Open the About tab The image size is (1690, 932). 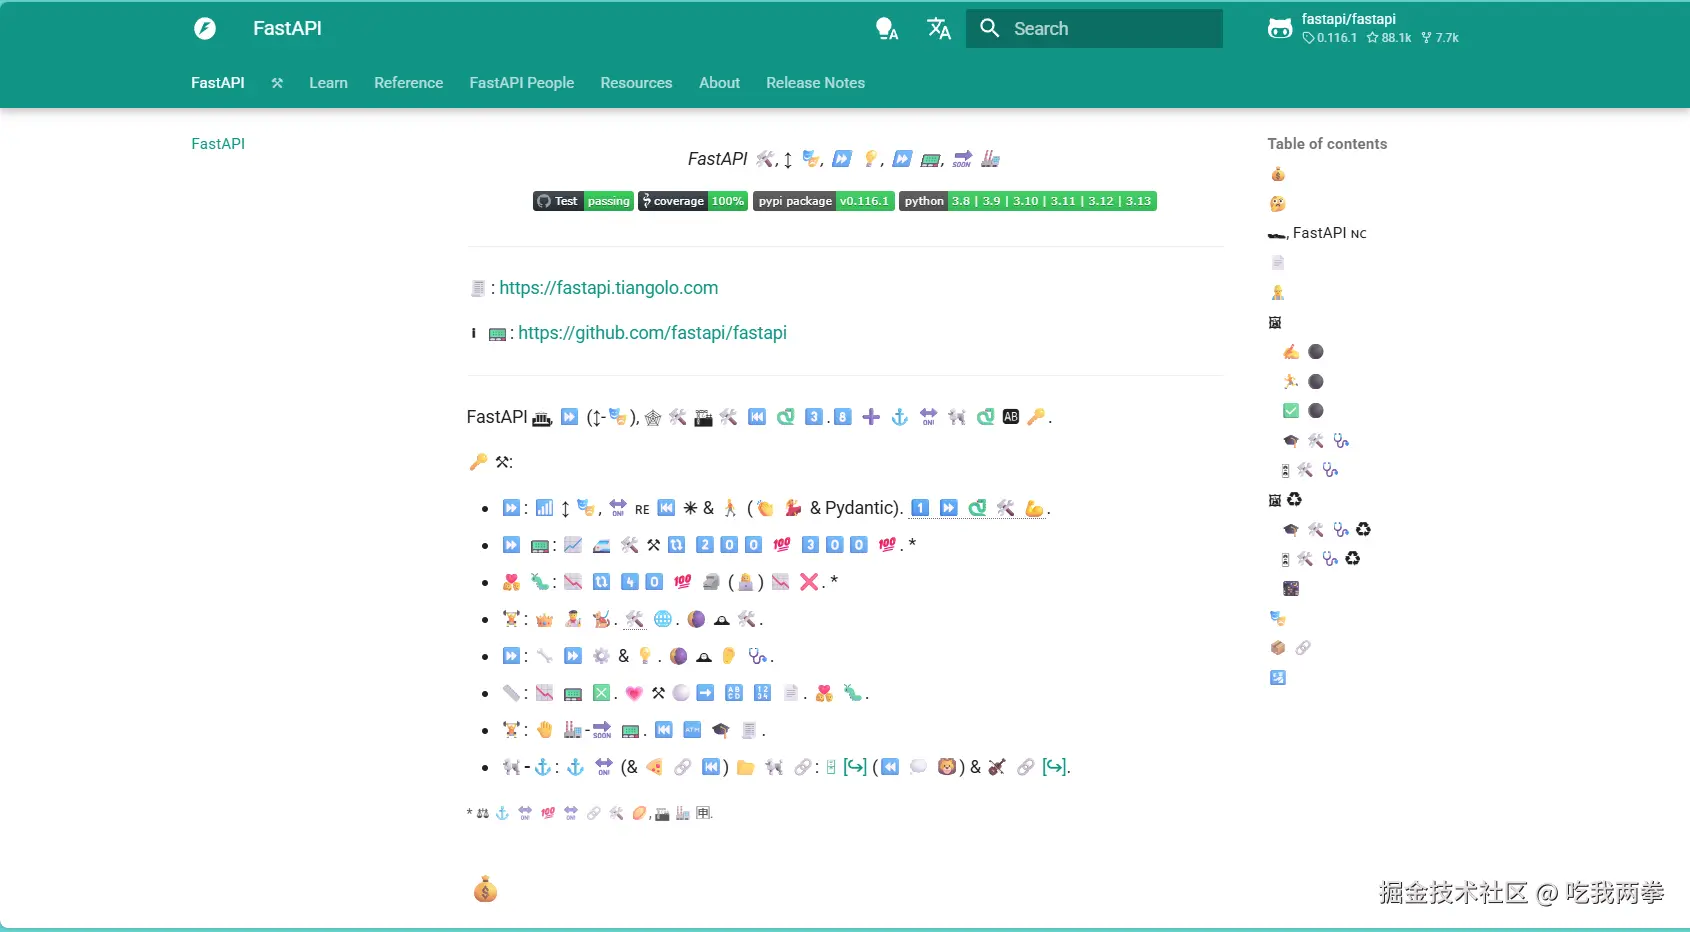(x=719, y=83)
